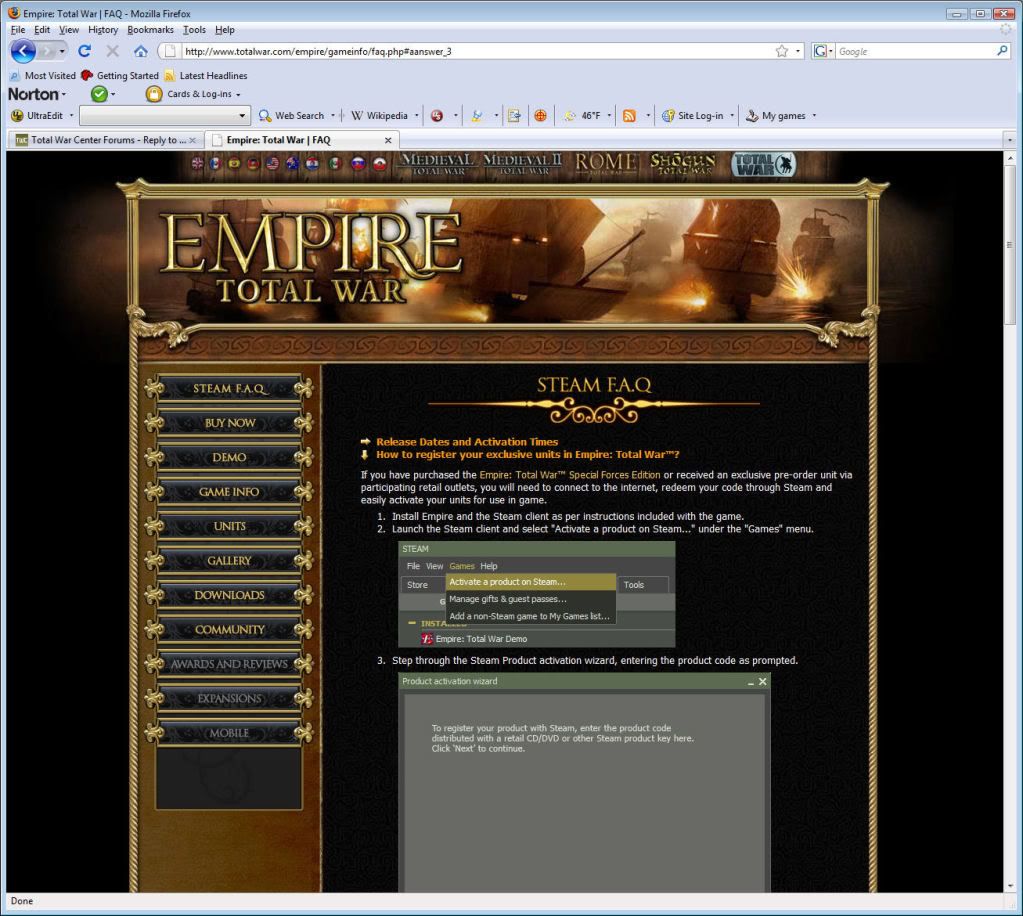Click the Firefox back arrow button

point(24,51)
